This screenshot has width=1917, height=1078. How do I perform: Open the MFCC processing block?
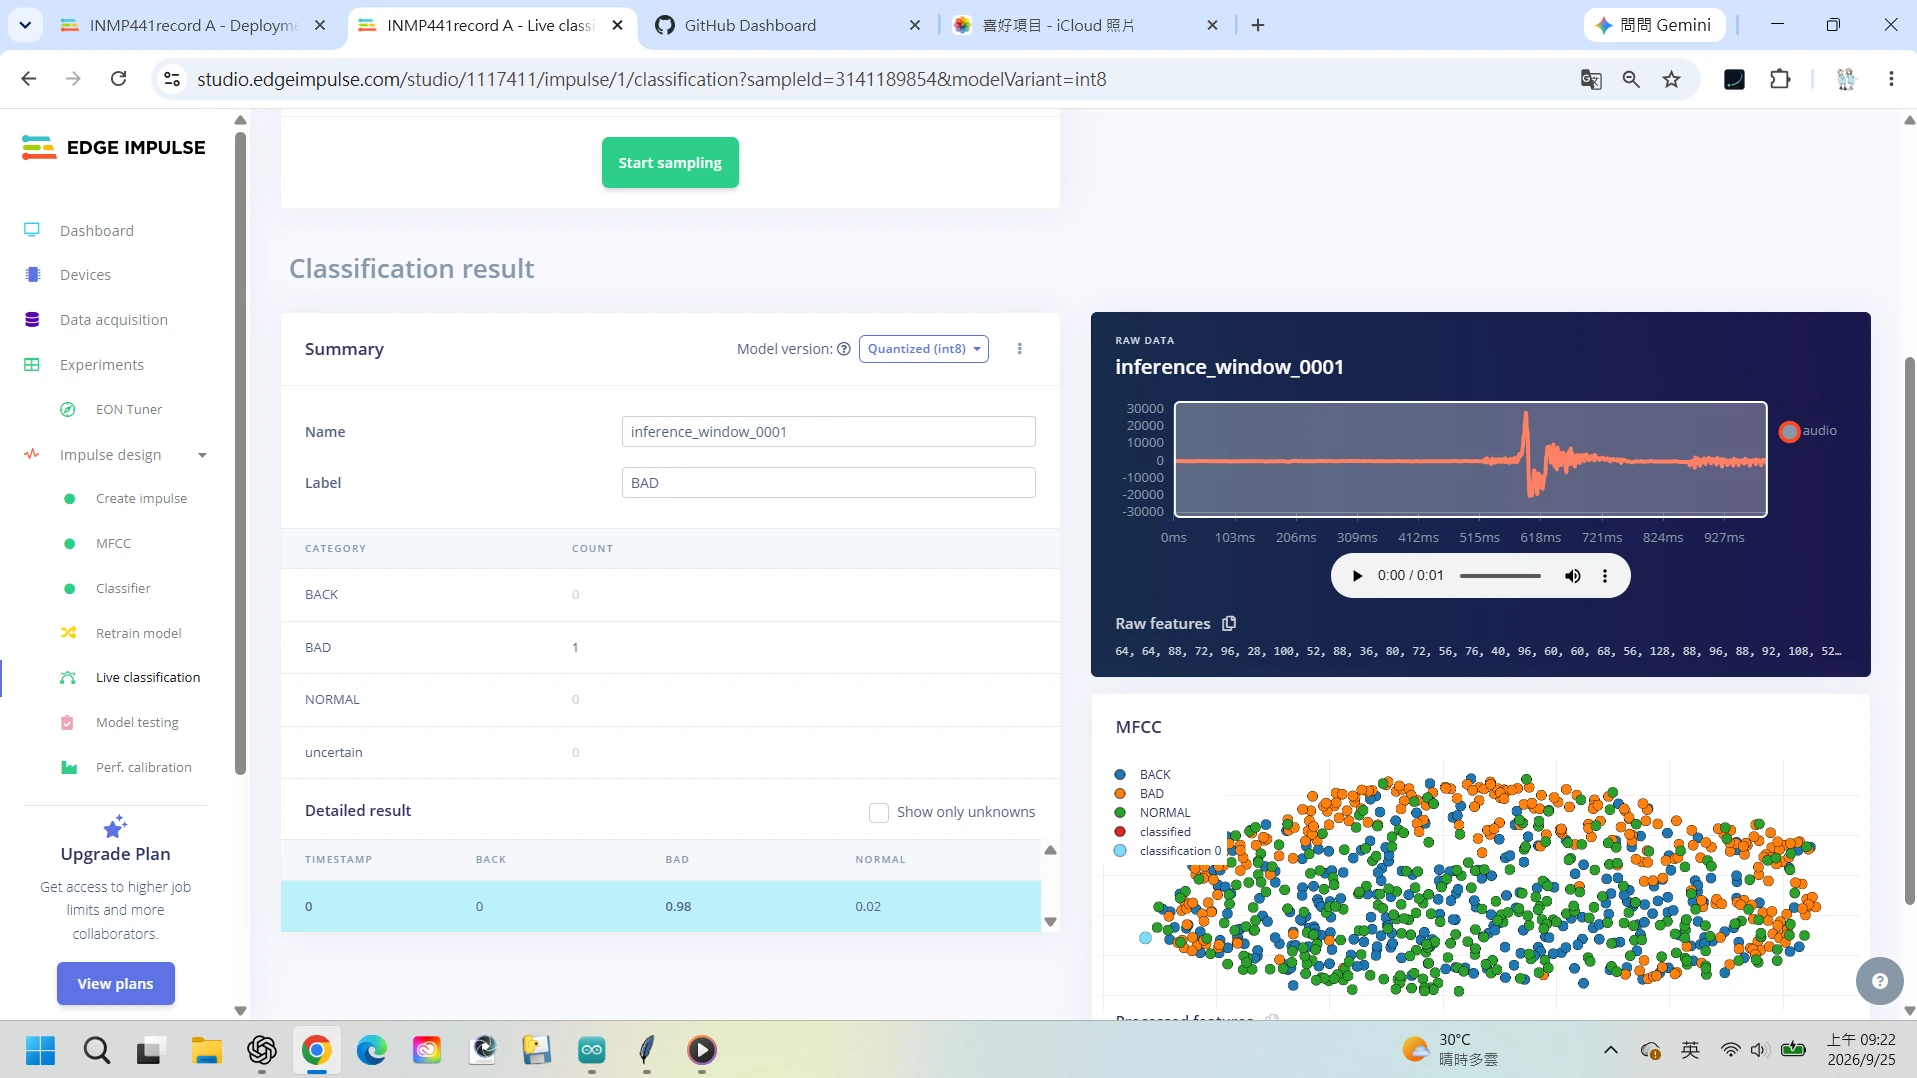pyautogui.click(x=113, y=543)
